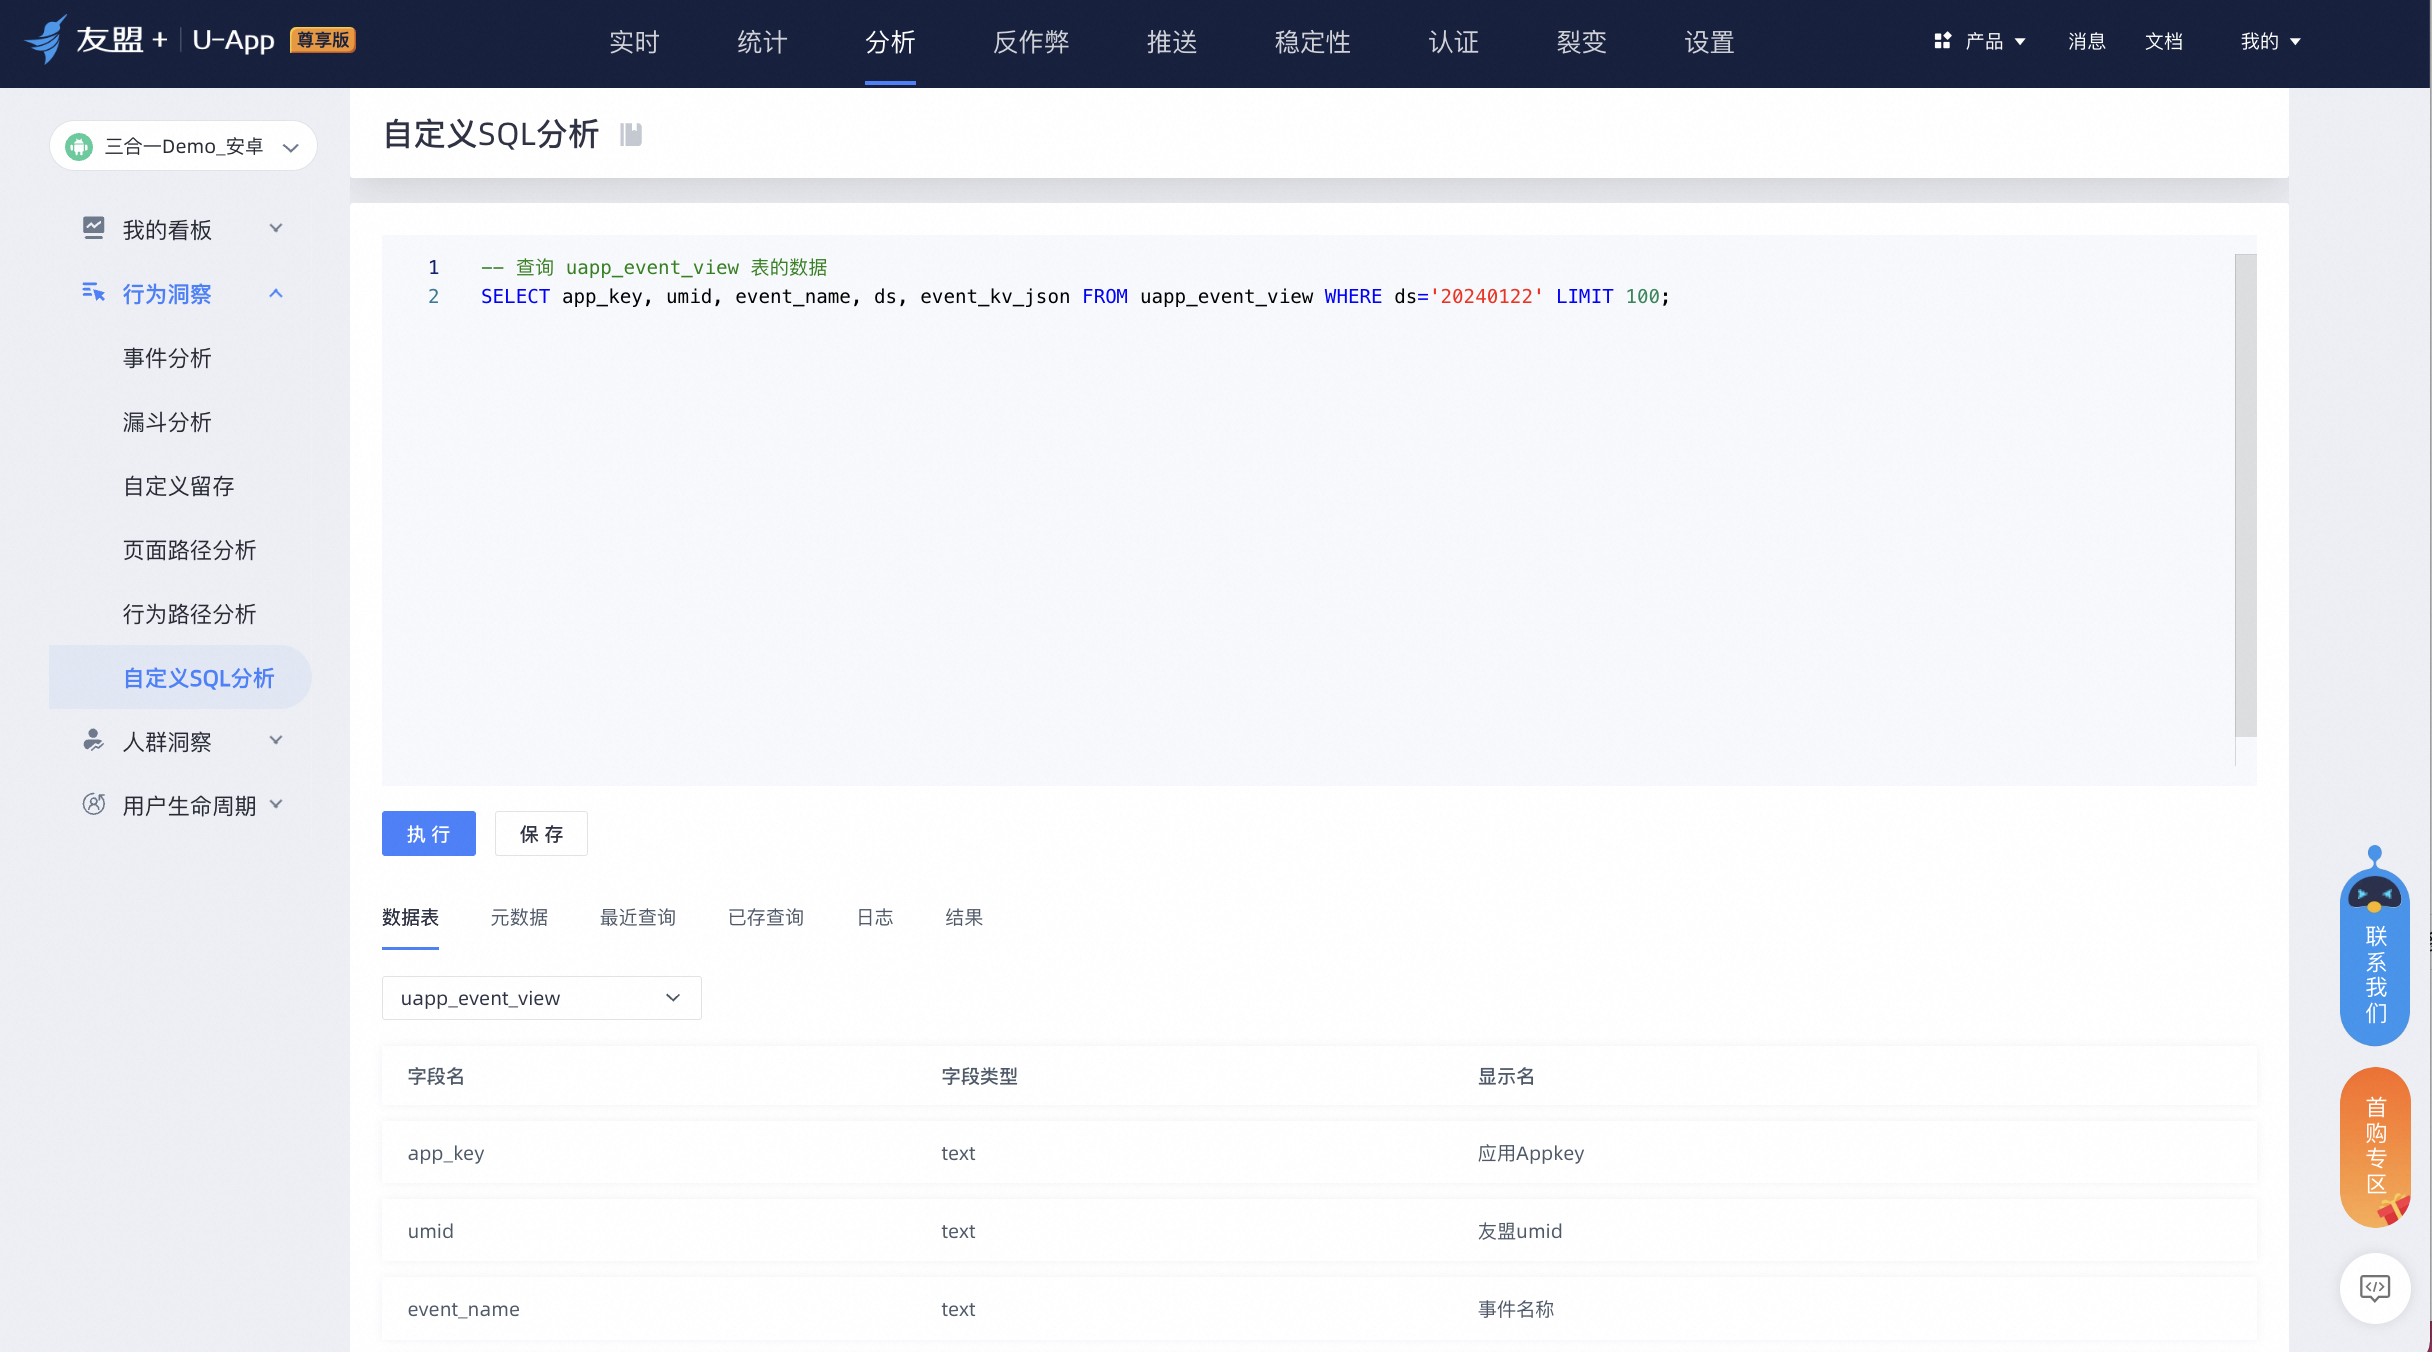
Task: Open the 我的 account dropdown
Action: point(2271,41)
